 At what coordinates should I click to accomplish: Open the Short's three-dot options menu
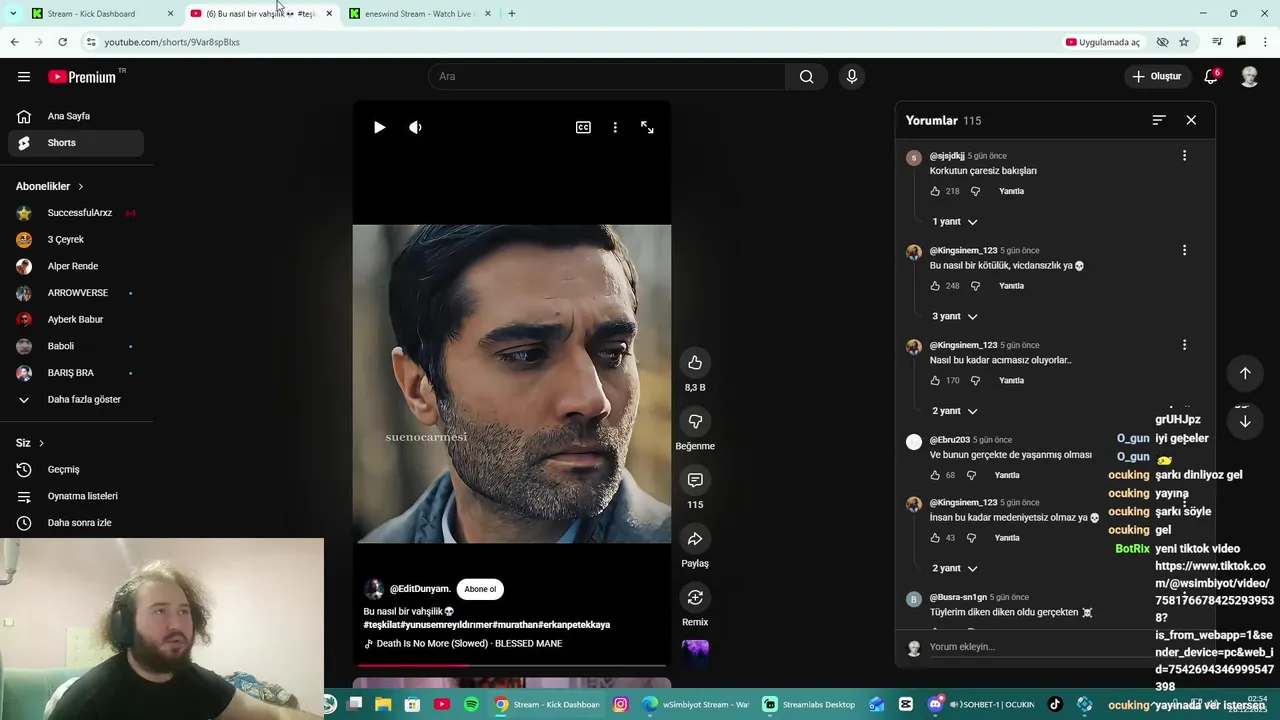pos(615,127)
